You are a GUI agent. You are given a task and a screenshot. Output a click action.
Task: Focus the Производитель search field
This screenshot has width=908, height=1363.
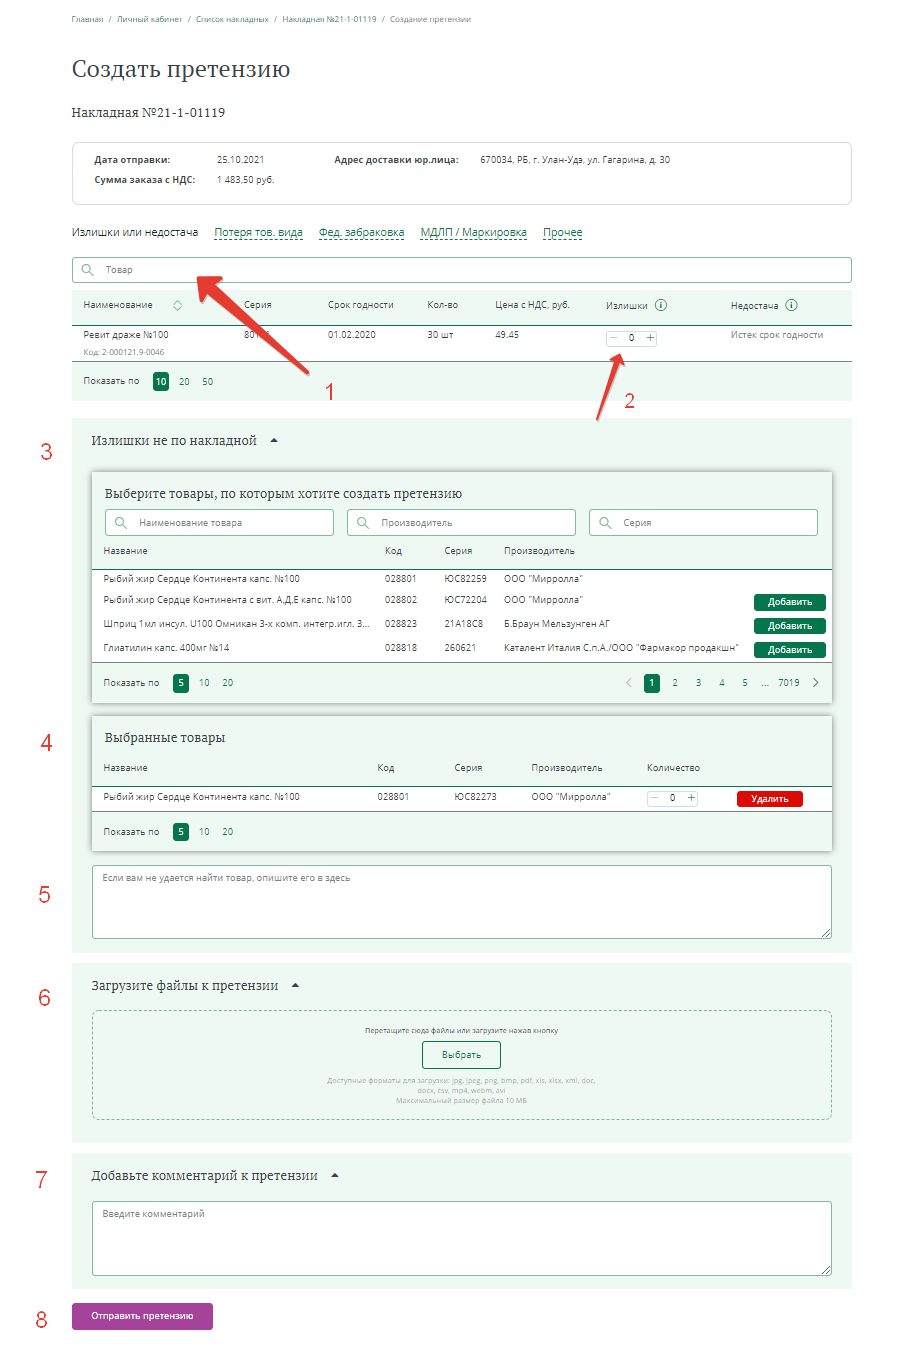point(461,523)
